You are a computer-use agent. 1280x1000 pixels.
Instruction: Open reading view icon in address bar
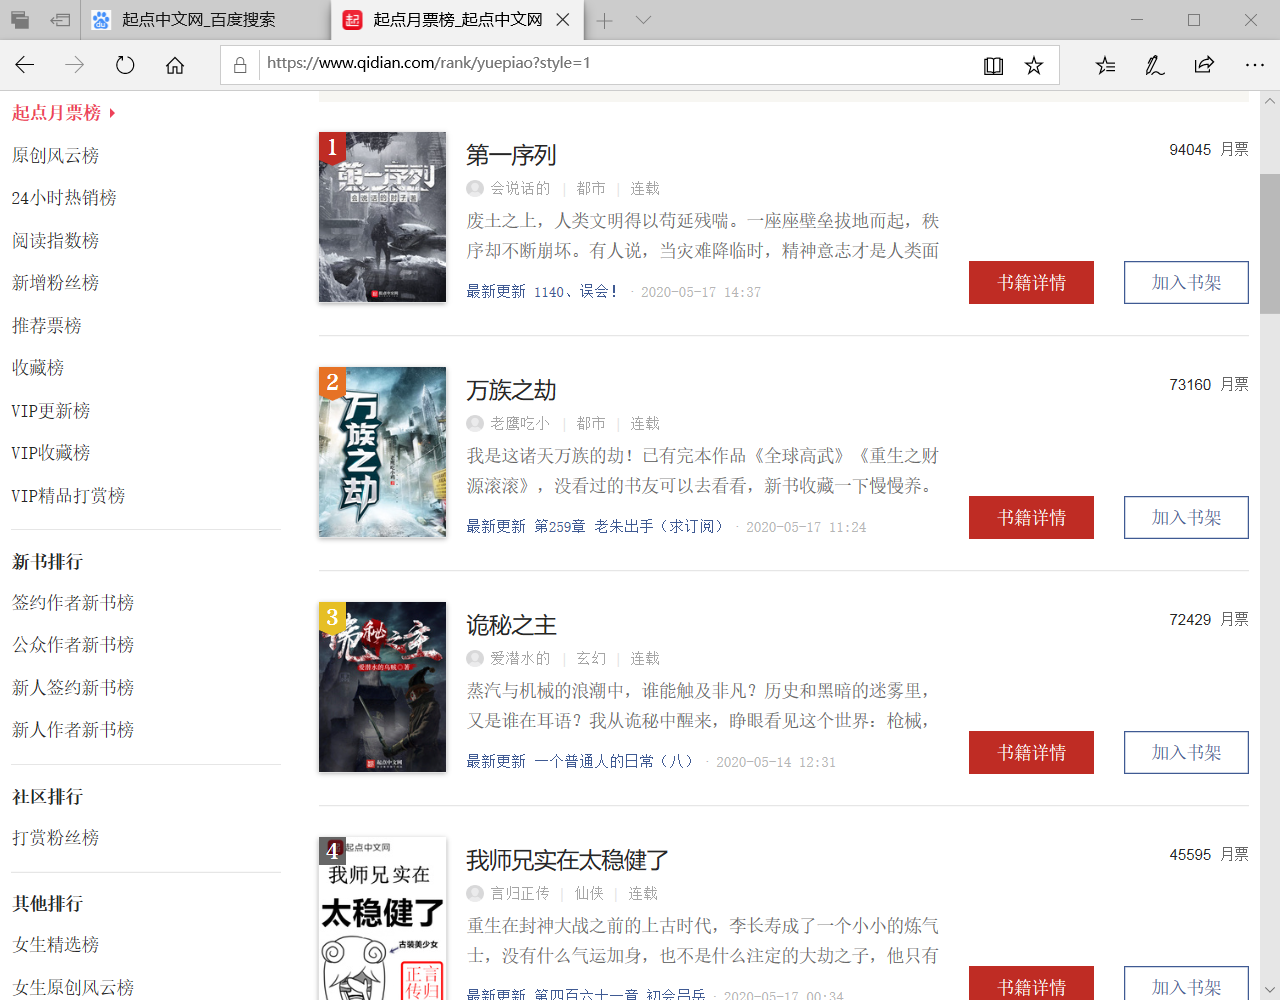pyautogui.click(x=993, y=65)
